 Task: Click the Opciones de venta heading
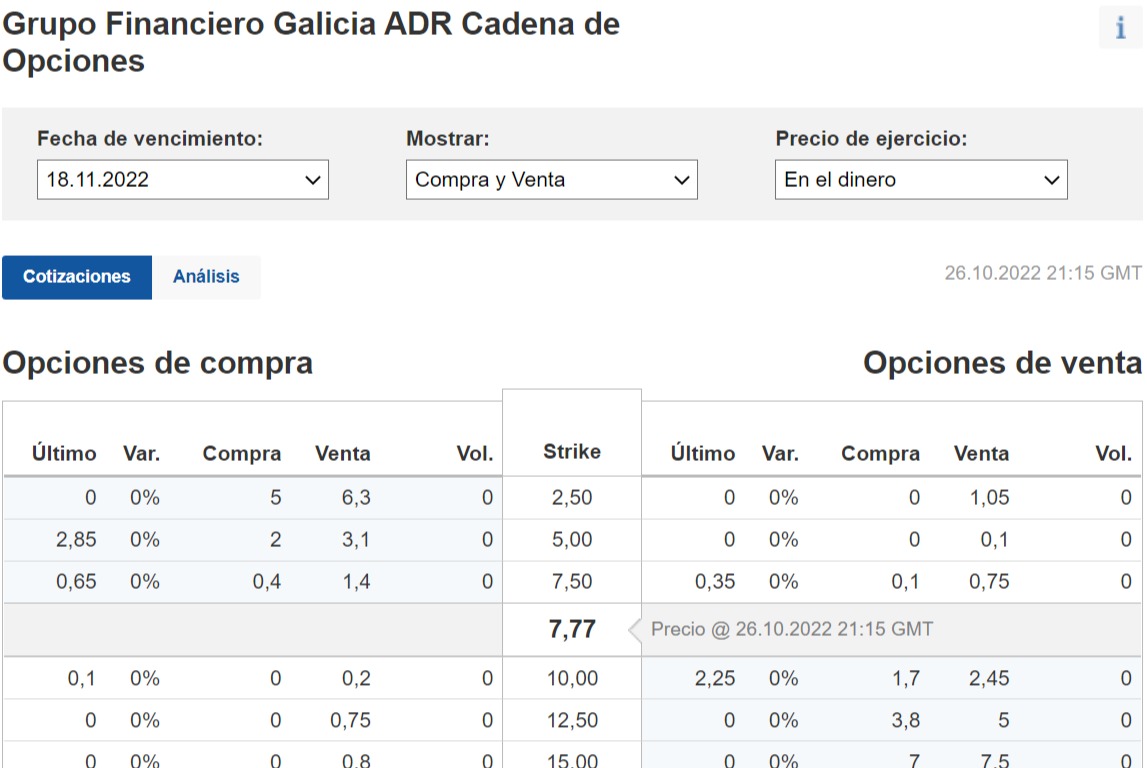pos(1002,363)
